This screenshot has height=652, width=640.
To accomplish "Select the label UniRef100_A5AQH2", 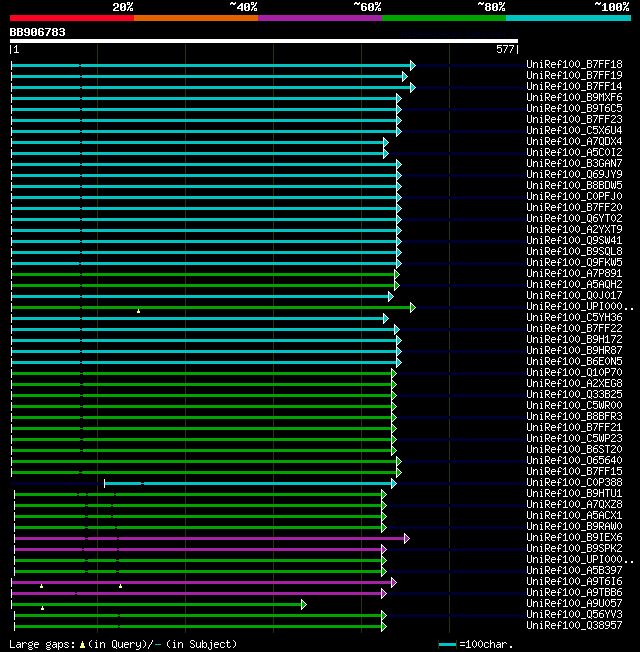I will 574,284.
